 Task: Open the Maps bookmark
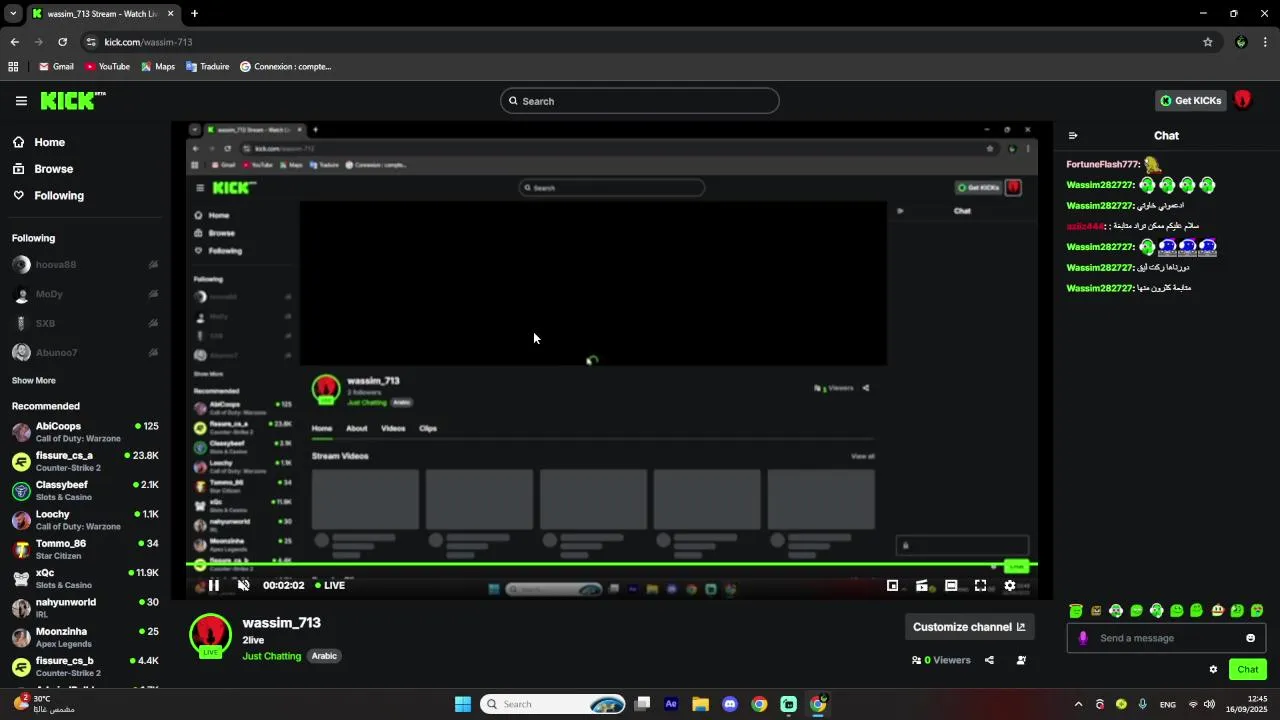pos(158,67)
